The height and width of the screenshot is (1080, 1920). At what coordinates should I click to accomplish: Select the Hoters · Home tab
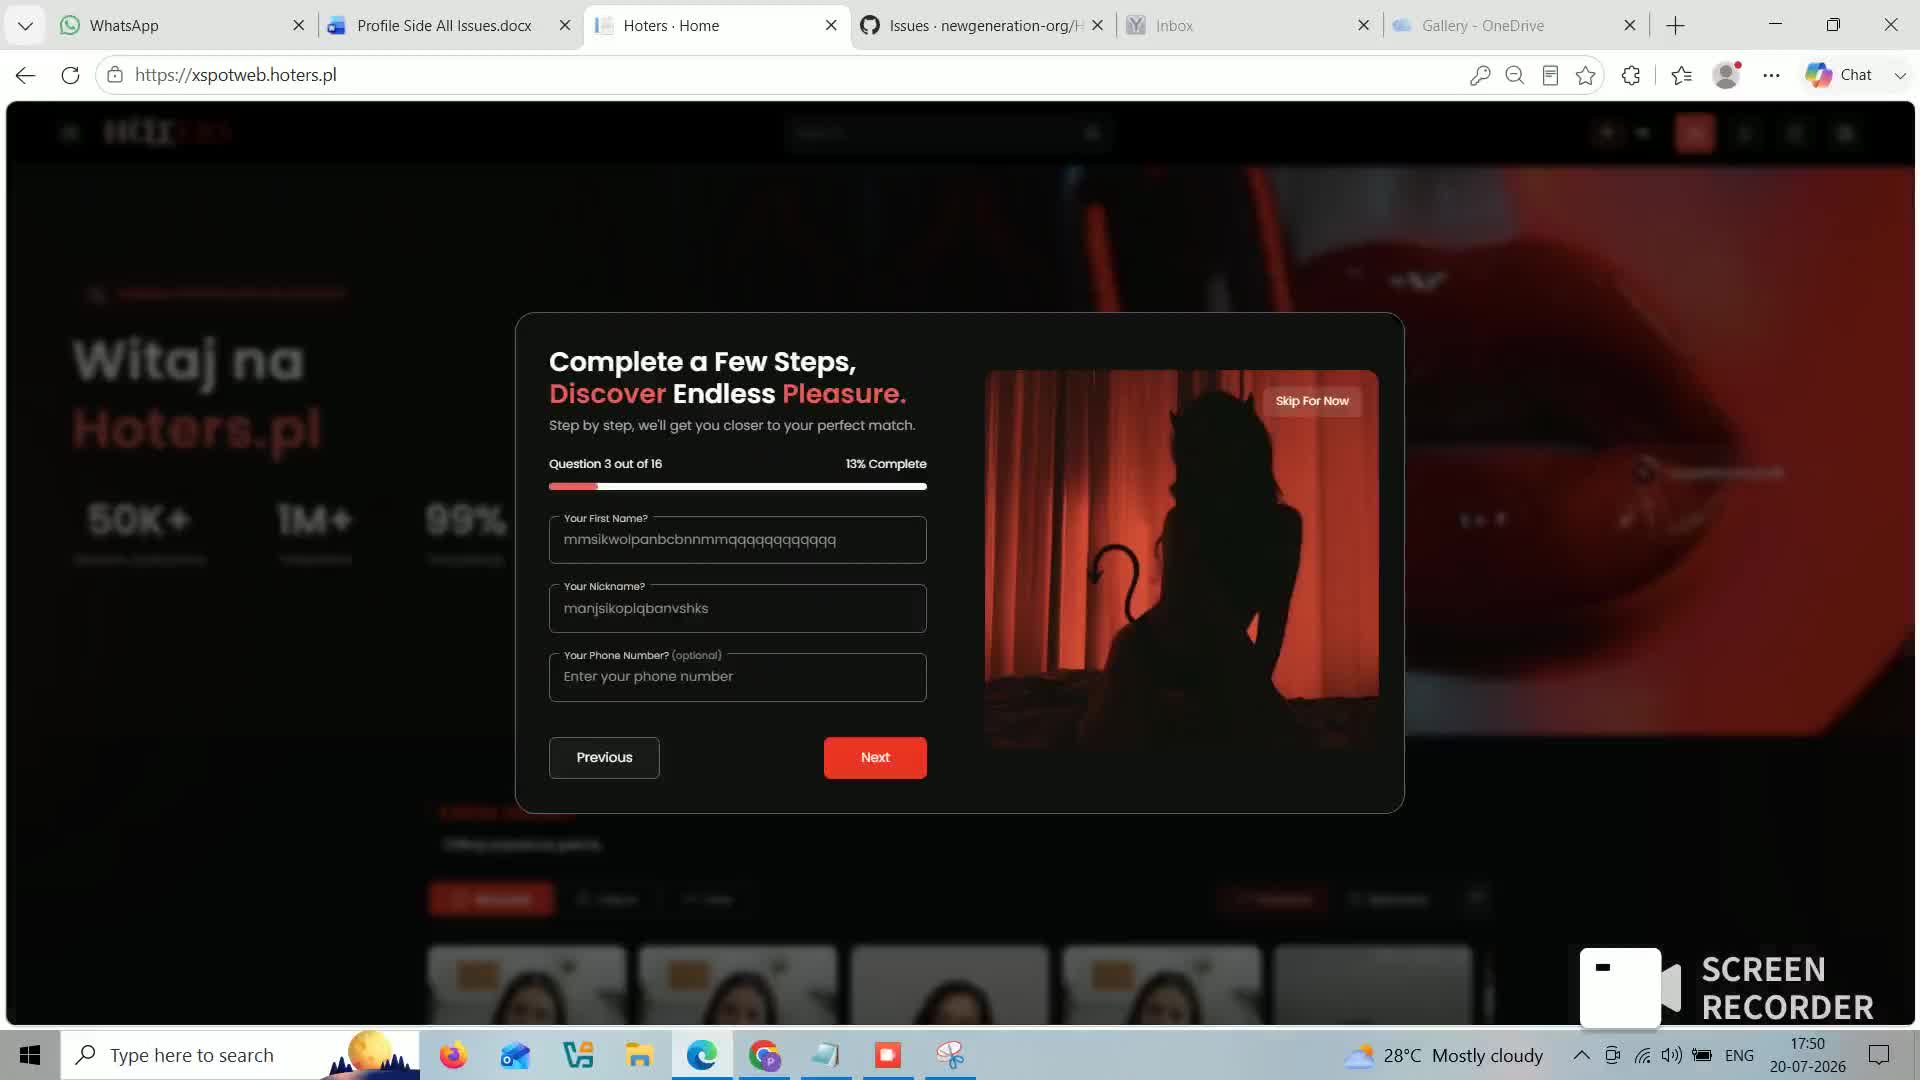click(716, 25)
